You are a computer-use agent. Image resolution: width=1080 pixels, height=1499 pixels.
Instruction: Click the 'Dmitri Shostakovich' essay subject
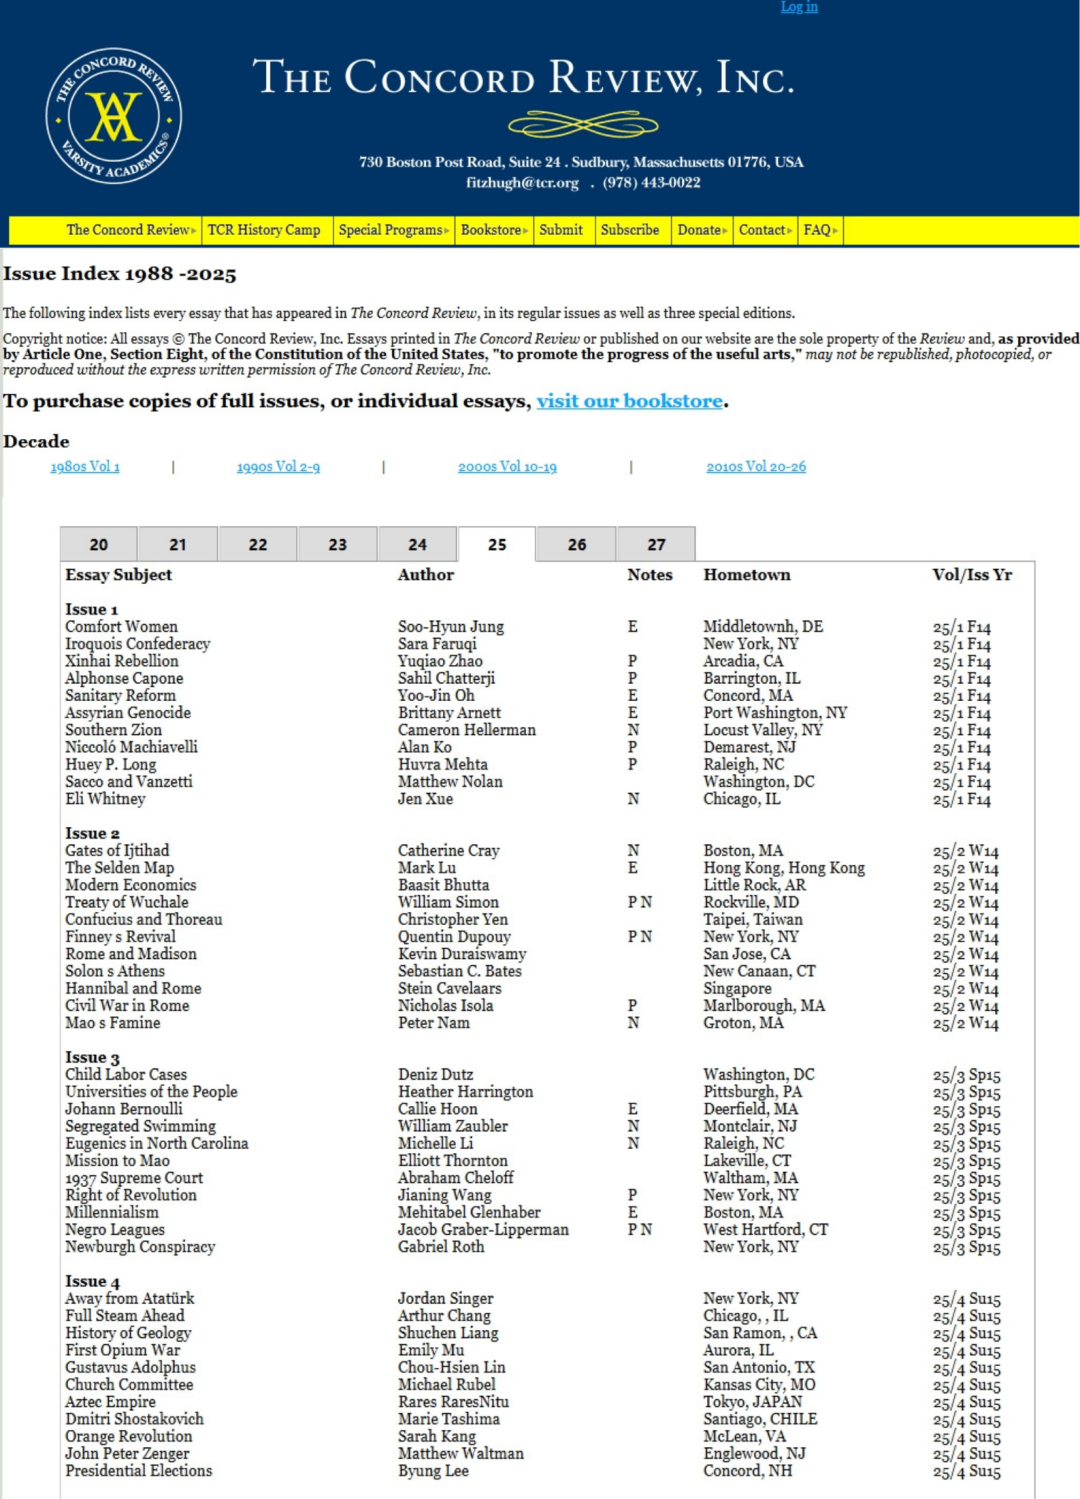[x=134, y=1419]
